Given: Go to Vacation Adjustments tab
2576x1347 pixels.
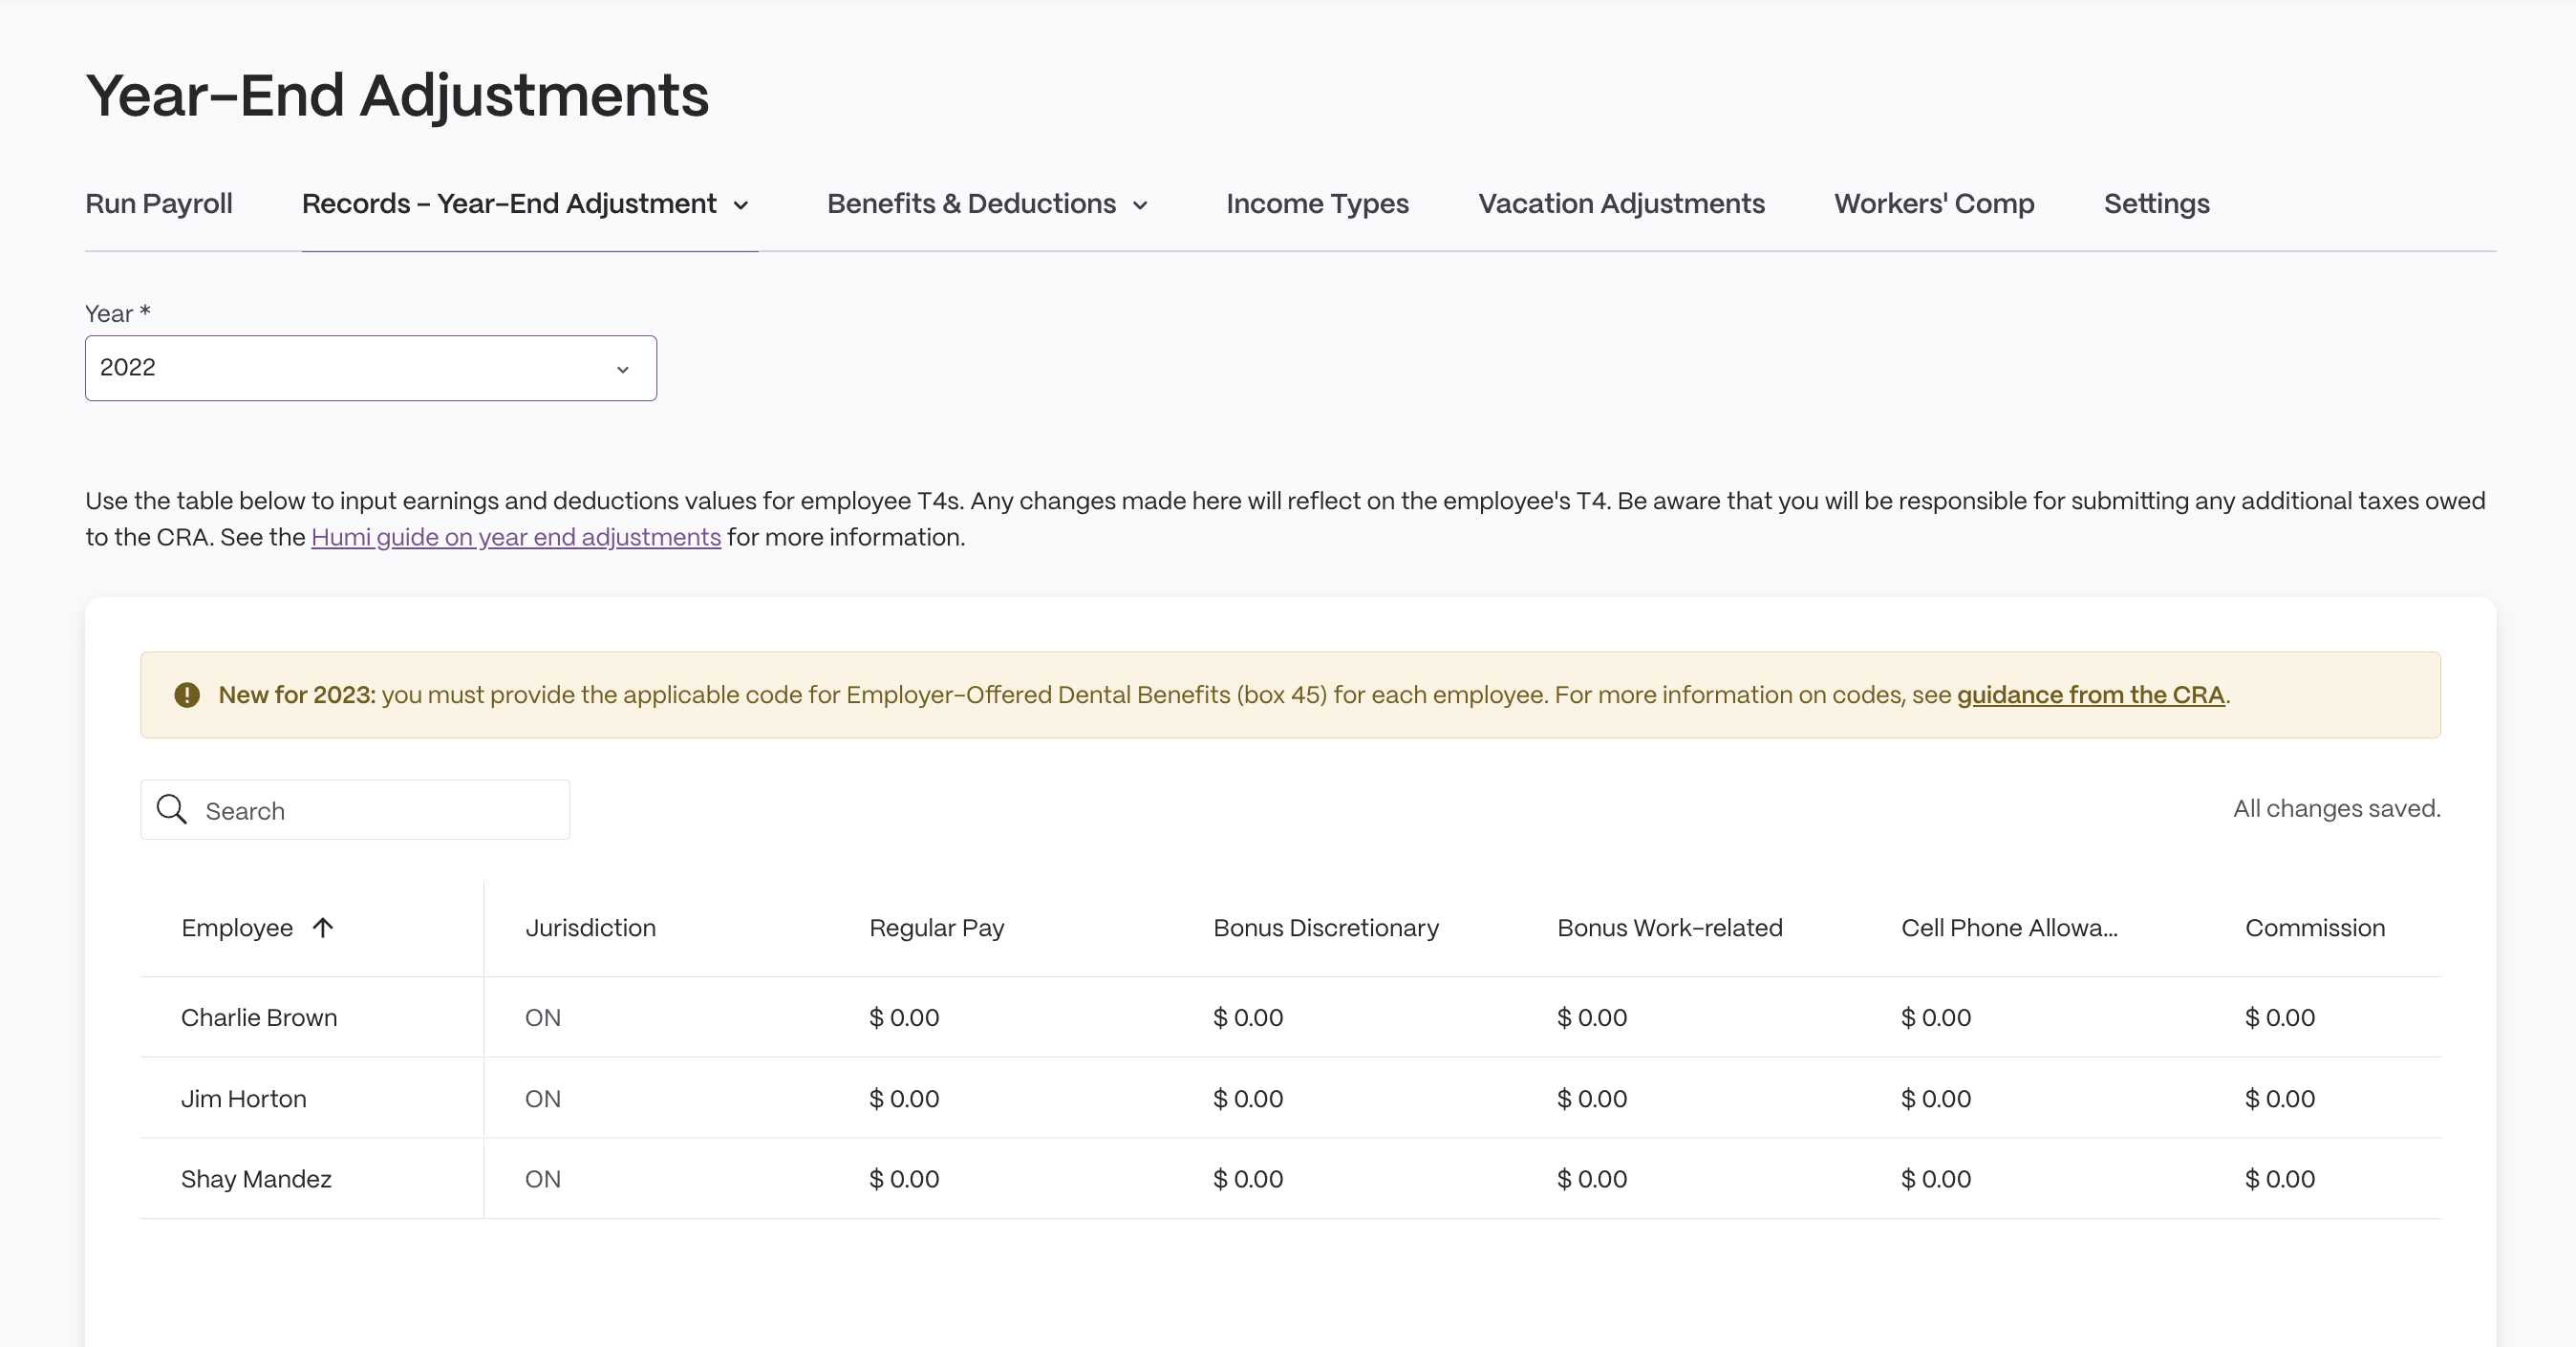Looking at the screenshot, I should (x=1621, y=204).
